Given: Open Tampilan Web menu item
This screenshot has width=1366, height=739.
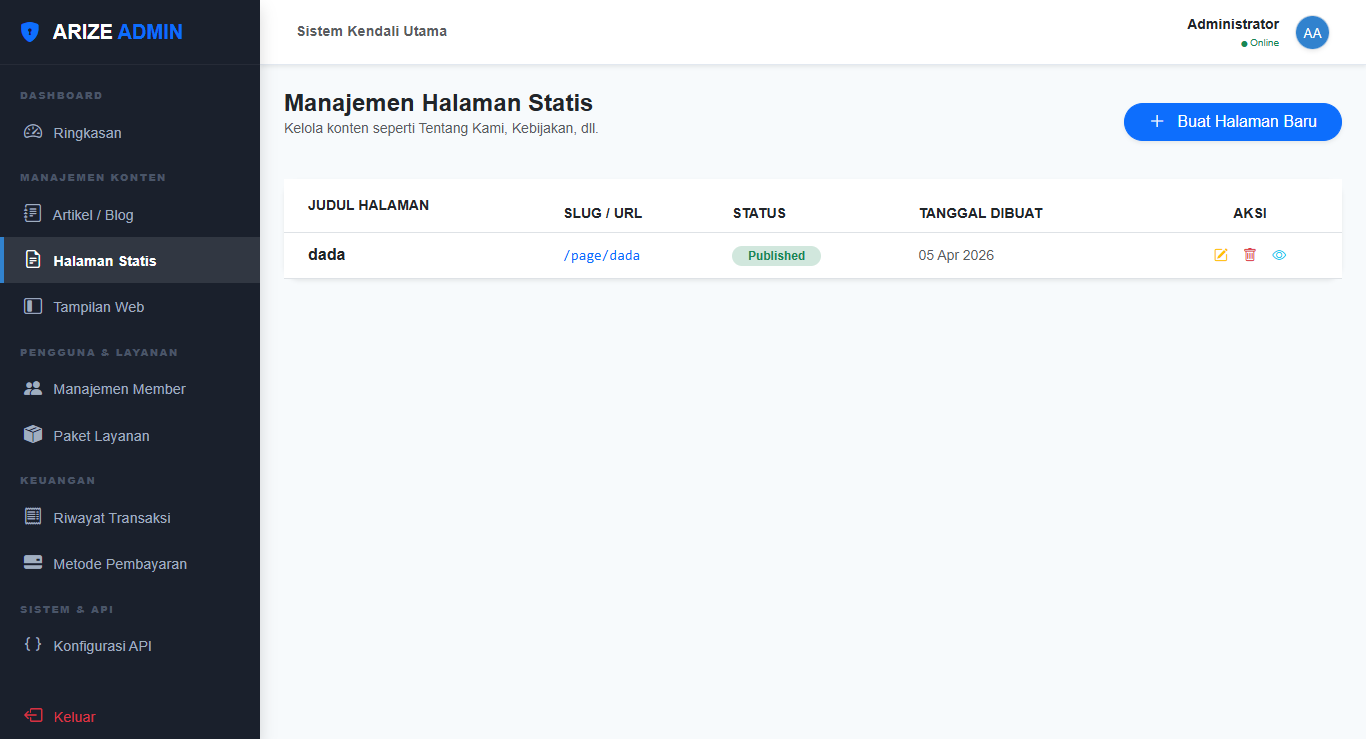Looking at the screenshot, I should [98, 307].
